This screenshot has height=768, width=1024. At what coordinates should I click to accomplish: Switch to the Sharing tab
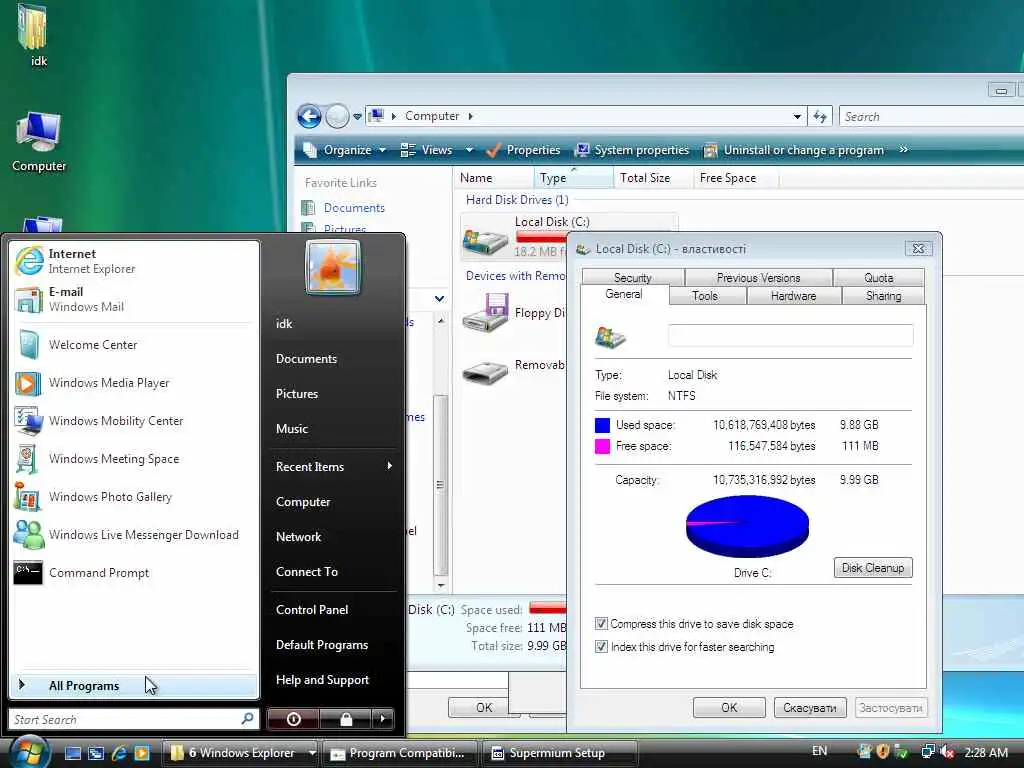(x=883, y=296)
